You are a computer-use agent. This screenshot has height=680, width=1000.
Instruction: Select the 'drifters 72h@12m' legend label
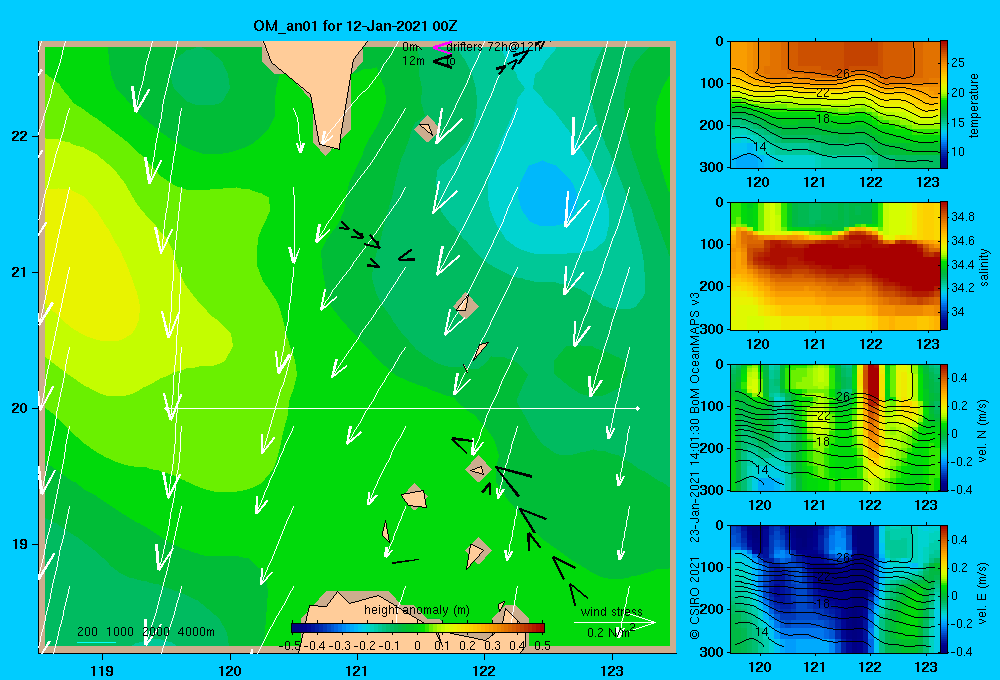point(495,47)
